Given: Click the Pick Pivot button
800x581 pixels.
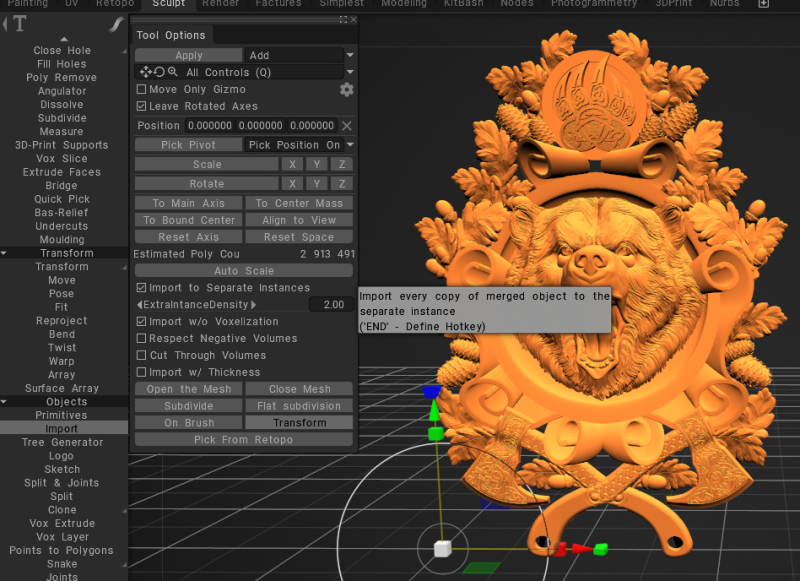Looking at the screenshot, I should point(189,145).
